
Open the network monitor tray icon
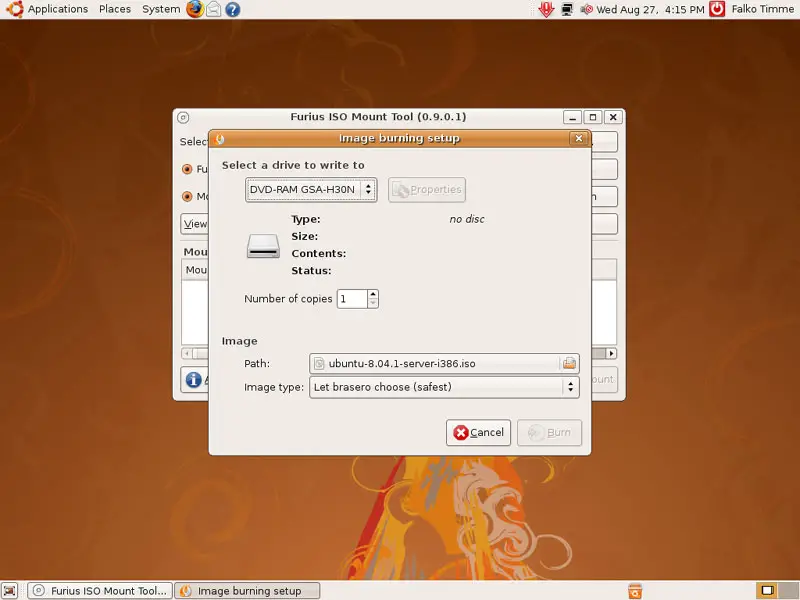(567, 9)
